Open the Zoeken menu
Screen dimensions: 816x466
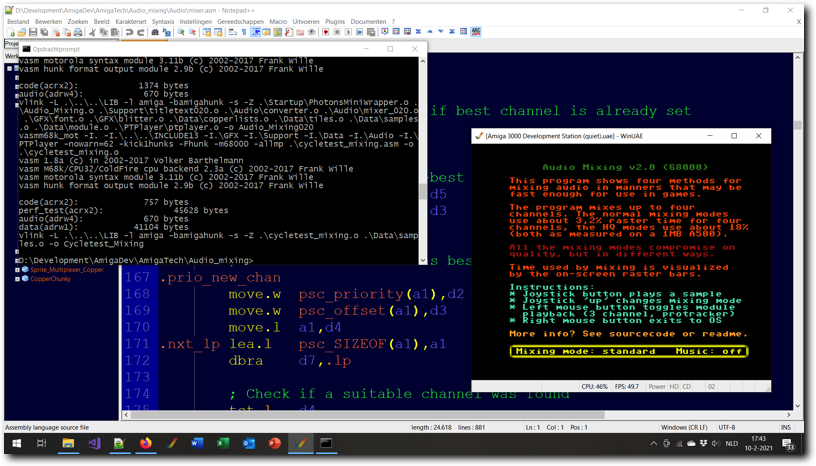click(78, 21)
